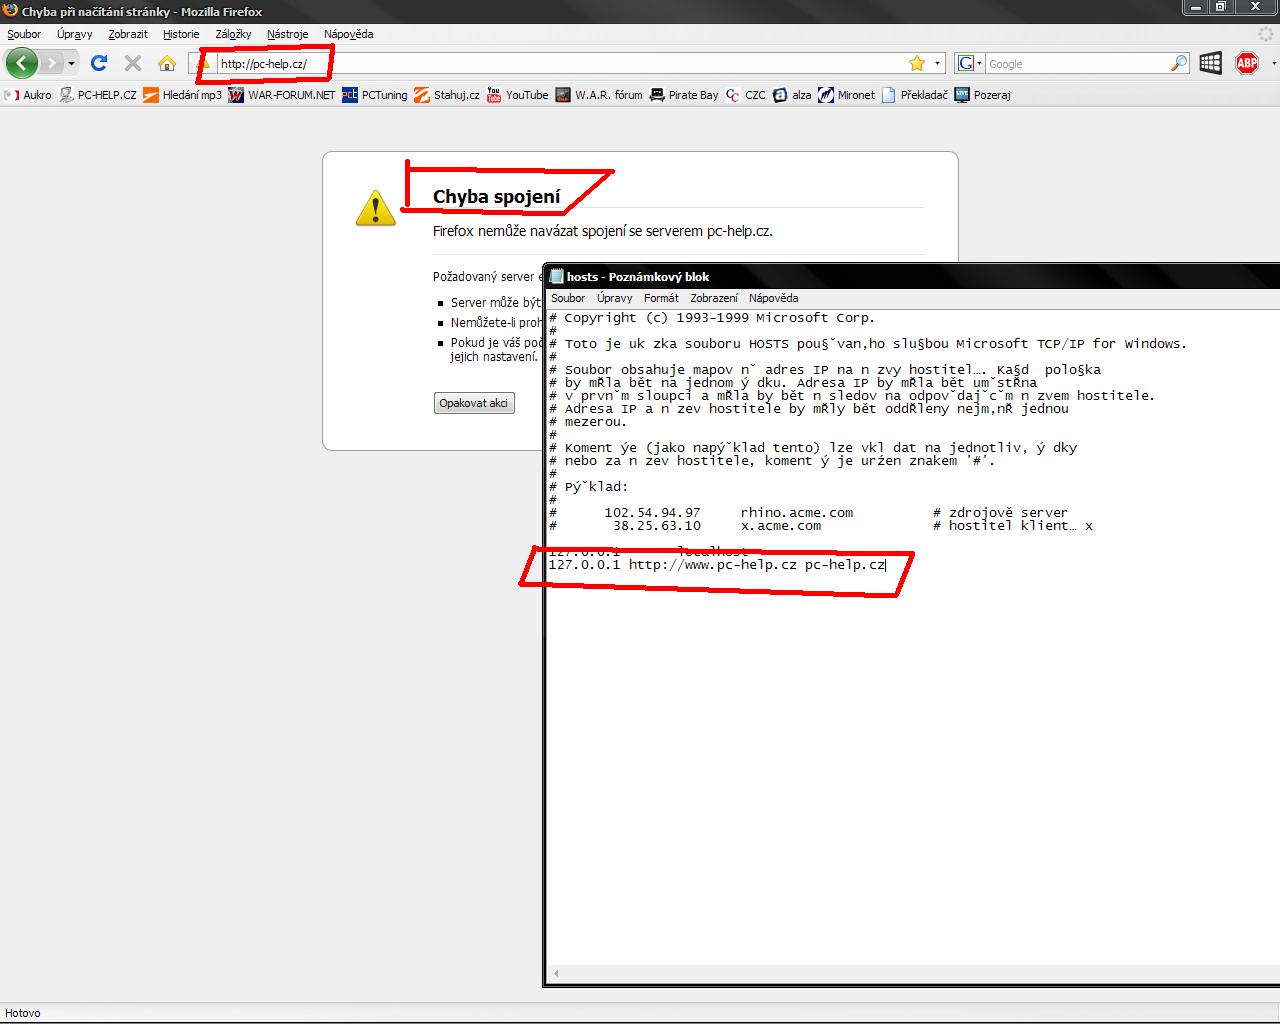1280x1024 pixels.
Task: Open the Aukro bookmark
Action: coord(28,95)
